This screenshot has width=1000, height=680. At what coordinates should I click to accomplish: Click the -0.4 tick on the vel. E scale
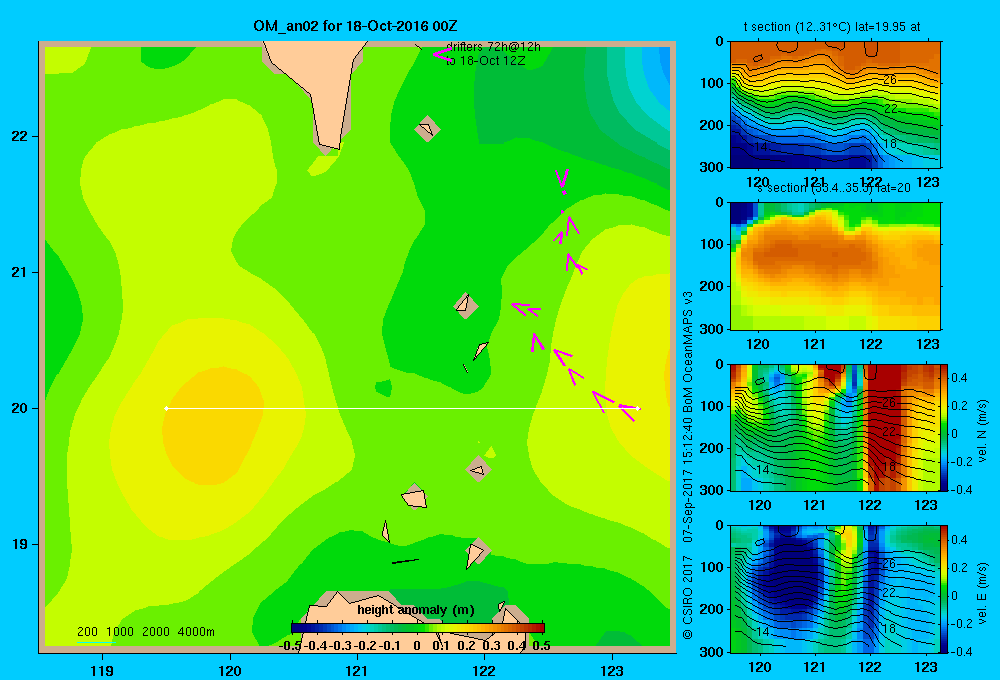(x=960, y=651)
